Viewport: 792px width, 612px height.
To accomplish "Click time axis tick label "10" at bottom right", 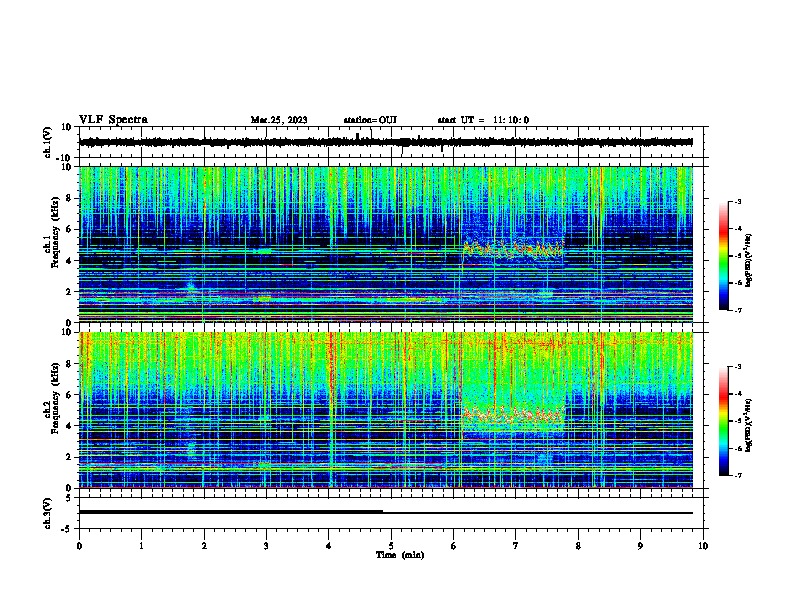I will 703,546.
